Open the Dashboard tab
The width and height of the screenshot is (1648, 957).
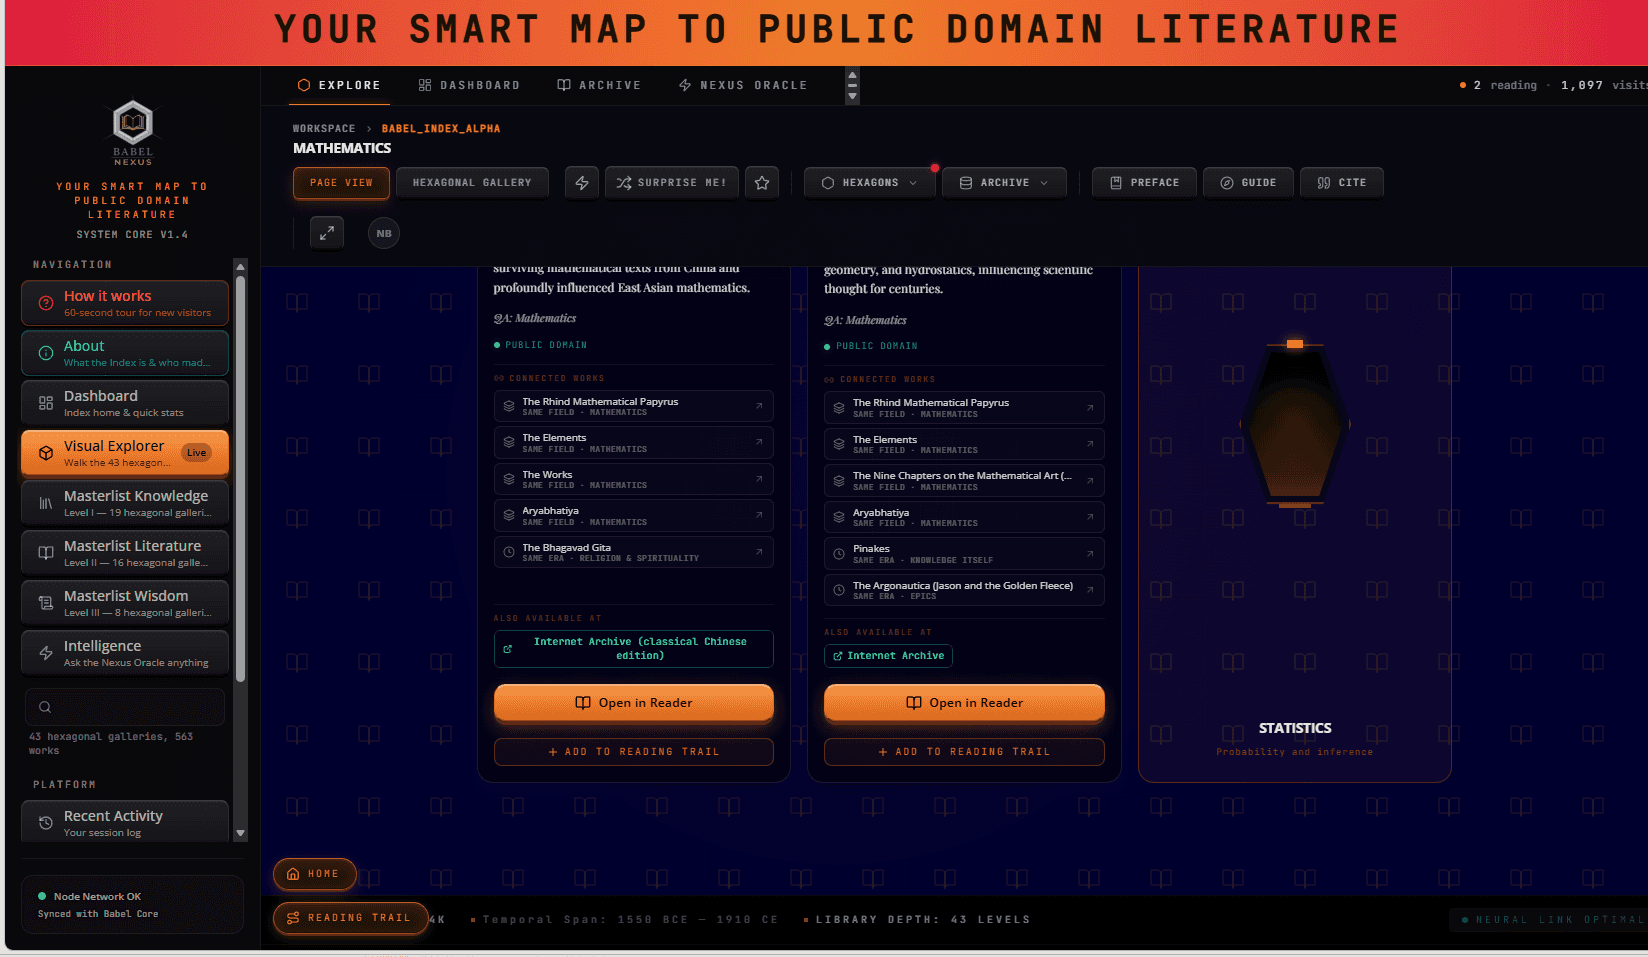(469, 86)
